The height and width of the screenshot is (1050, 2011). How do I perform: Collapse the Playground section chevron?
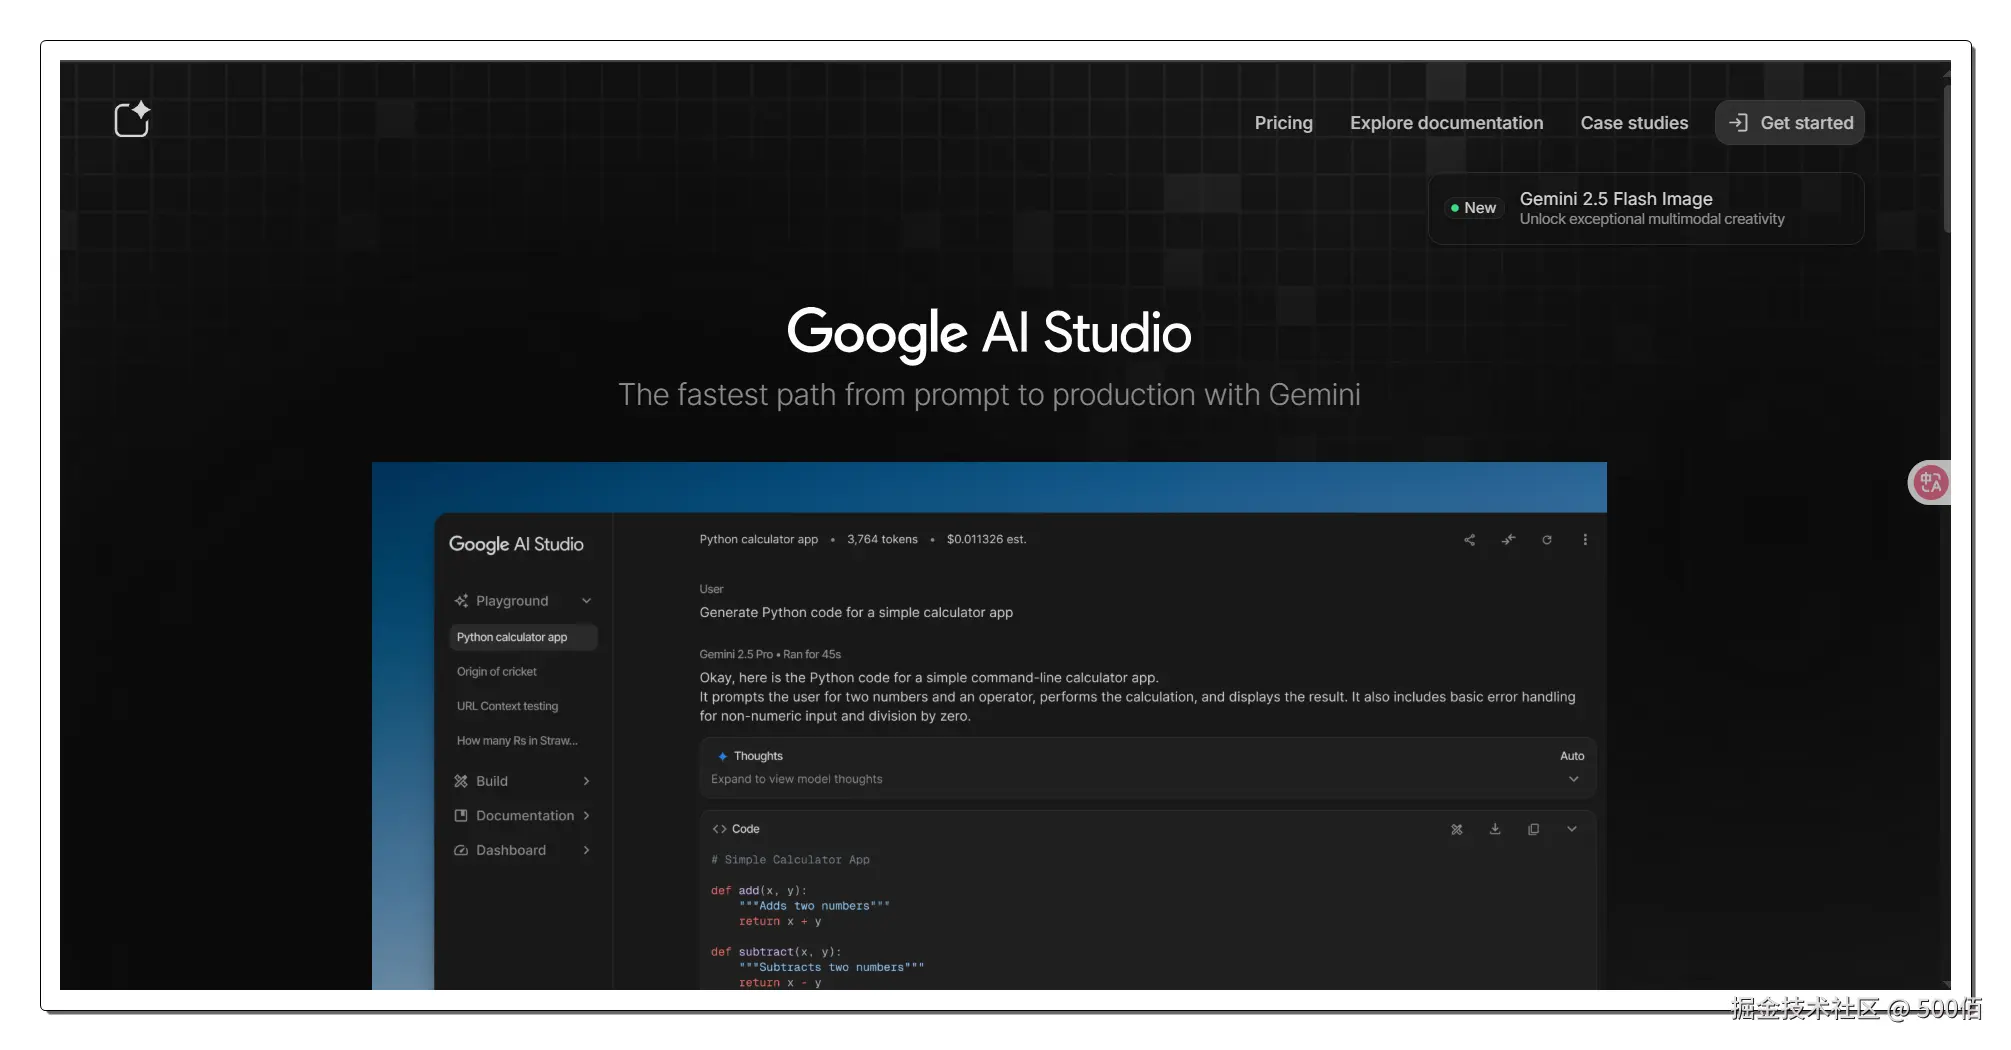586,601
